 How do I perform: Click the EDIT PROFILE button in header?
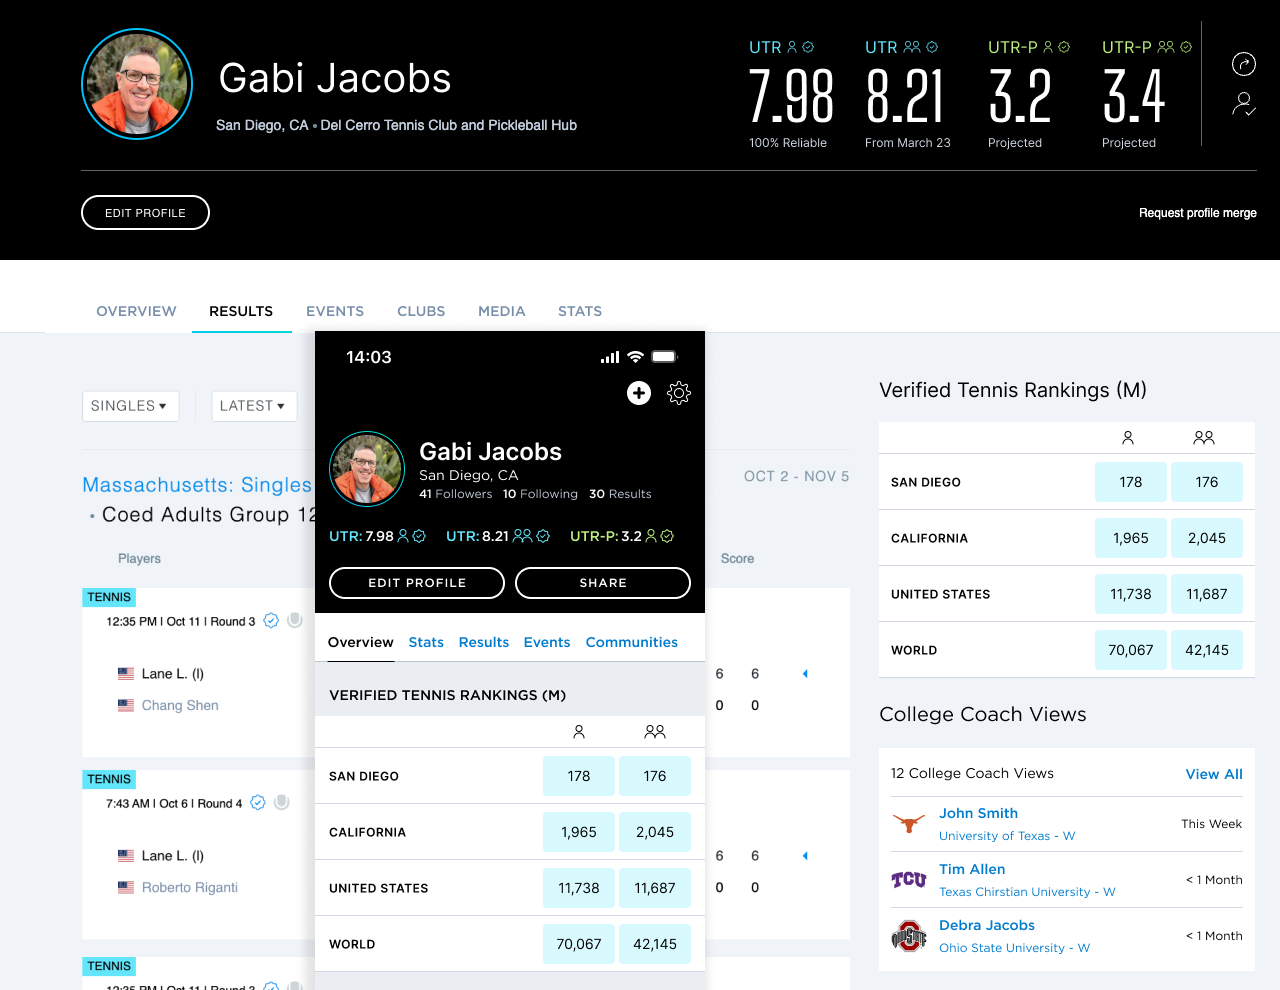[x=145, y=213]
